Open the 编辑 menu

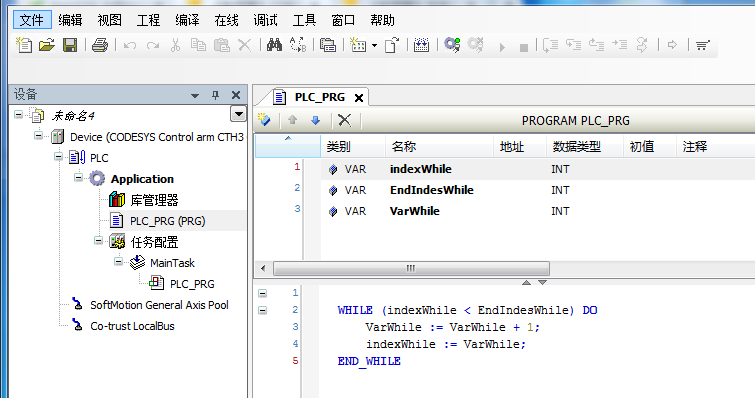(70, 20)
